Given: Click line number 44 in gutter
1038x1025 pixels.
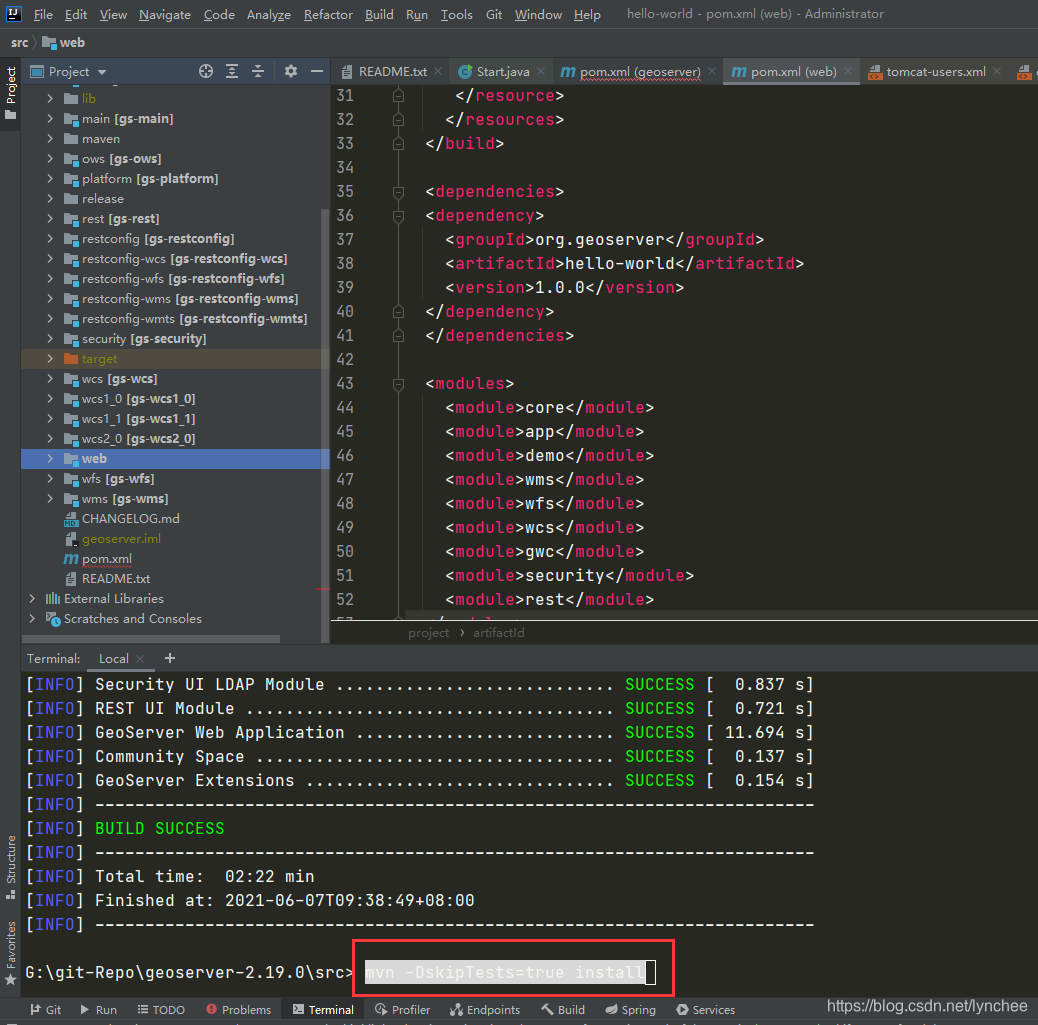Looking at the screenshot, I should (x=344, y=408).
